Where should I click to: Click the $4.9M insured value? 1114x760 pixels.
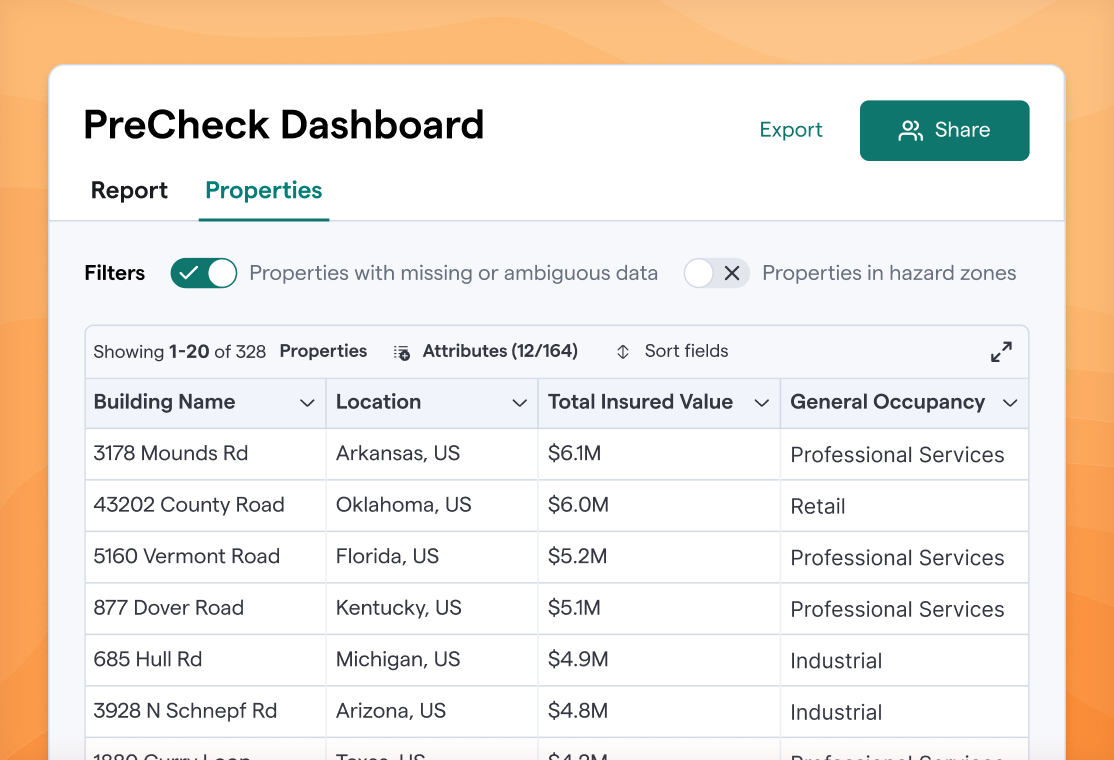pyautogui.click(x=578, y=659)
